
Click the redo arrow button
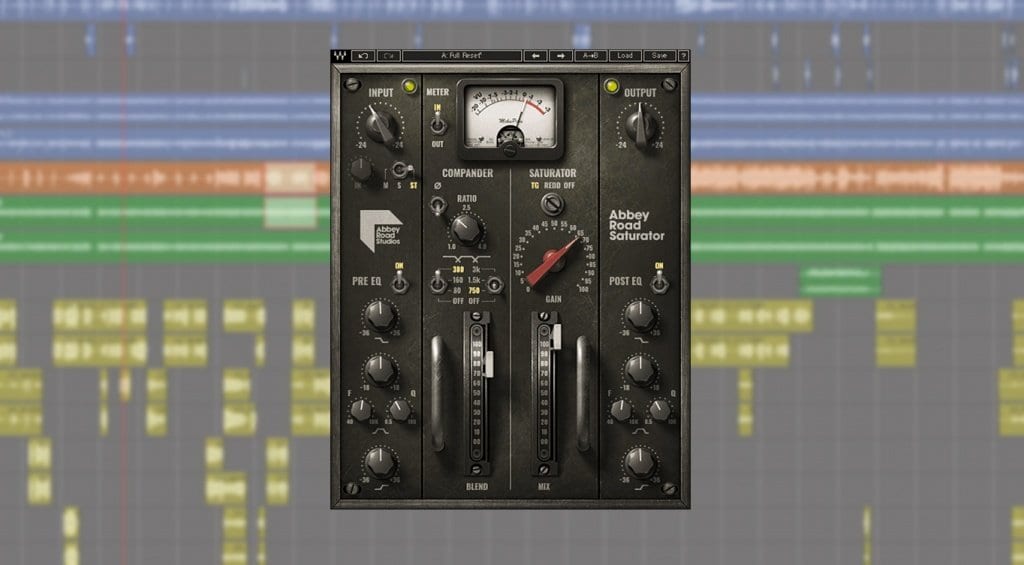388,56
